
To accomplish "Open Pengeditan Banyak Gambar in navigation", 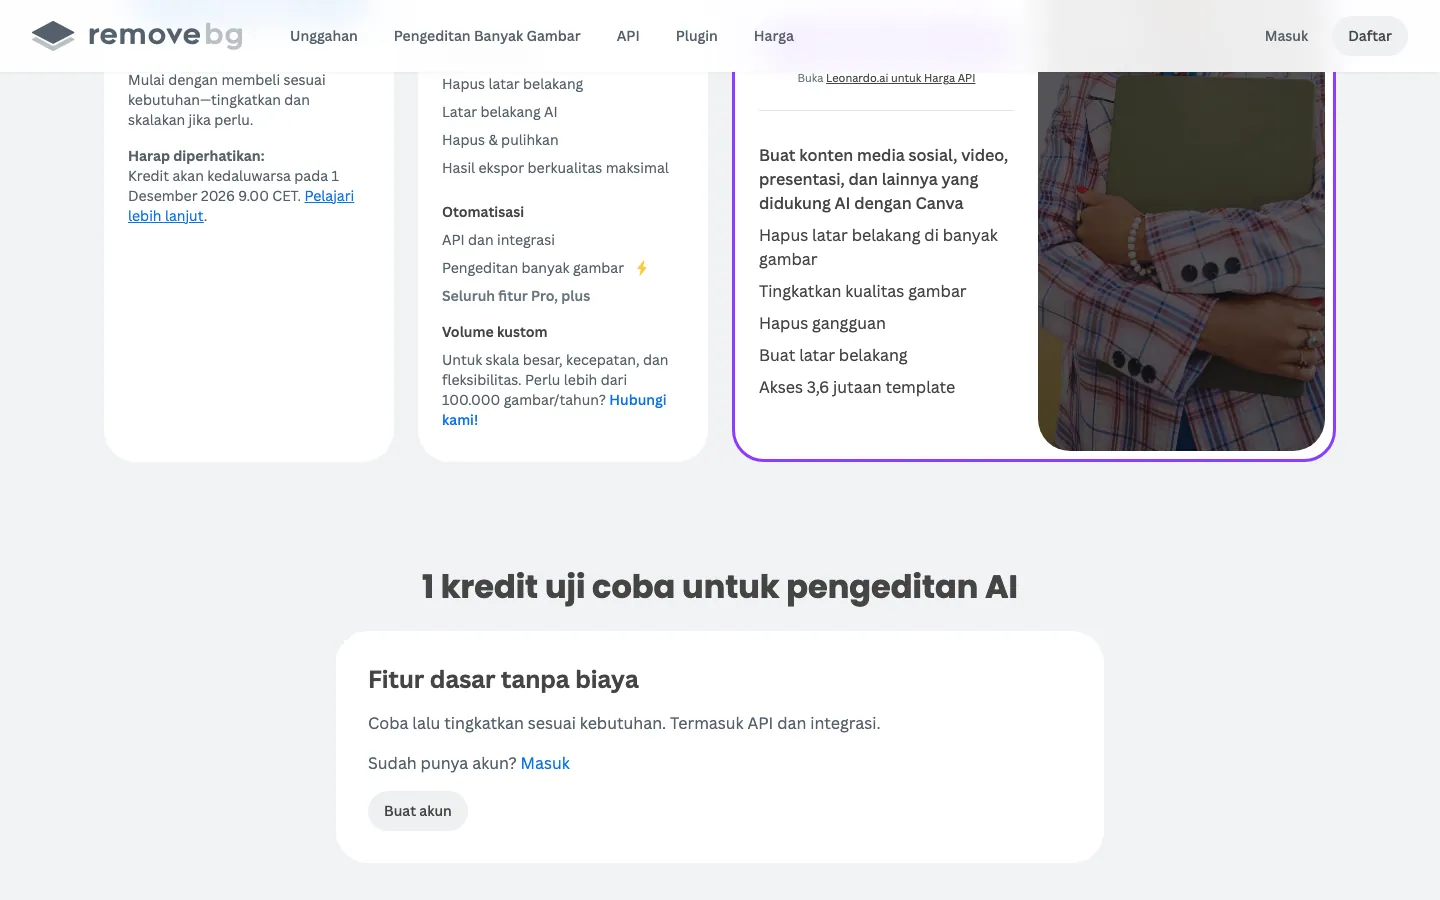I will click(x=487, y=36).
